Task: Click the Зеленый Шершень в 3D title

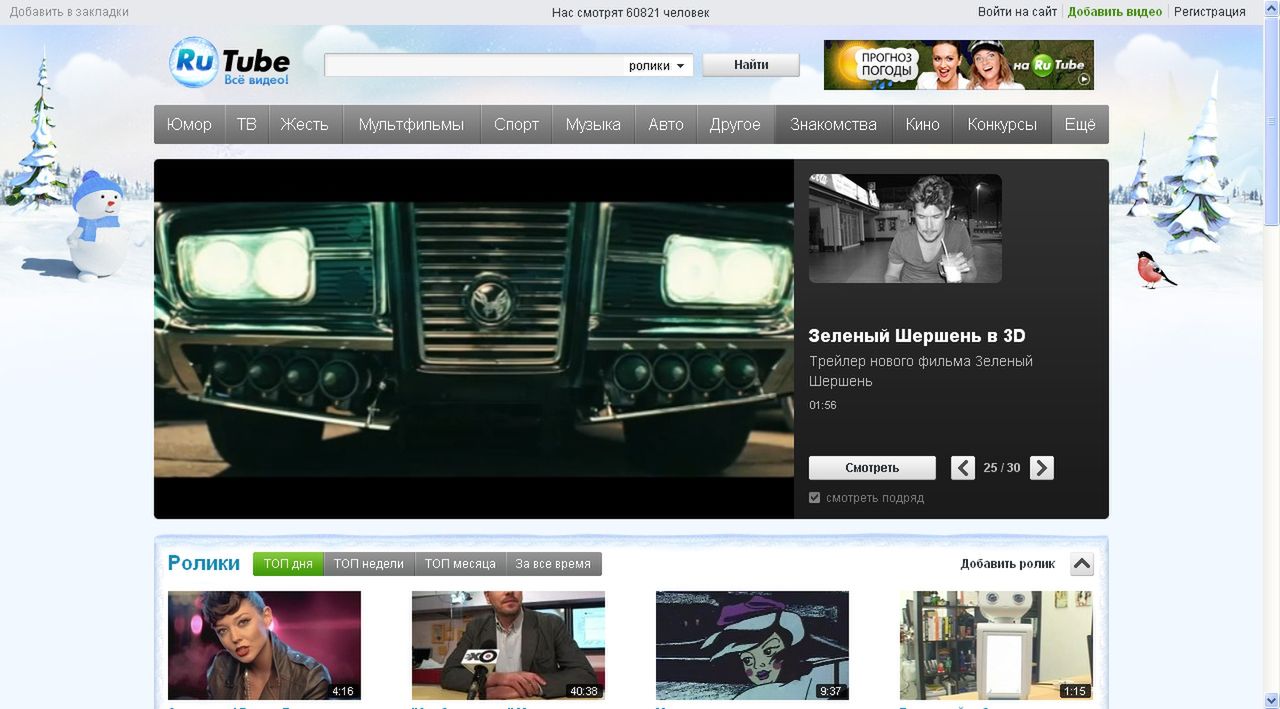Action: [x=917, y=336]
